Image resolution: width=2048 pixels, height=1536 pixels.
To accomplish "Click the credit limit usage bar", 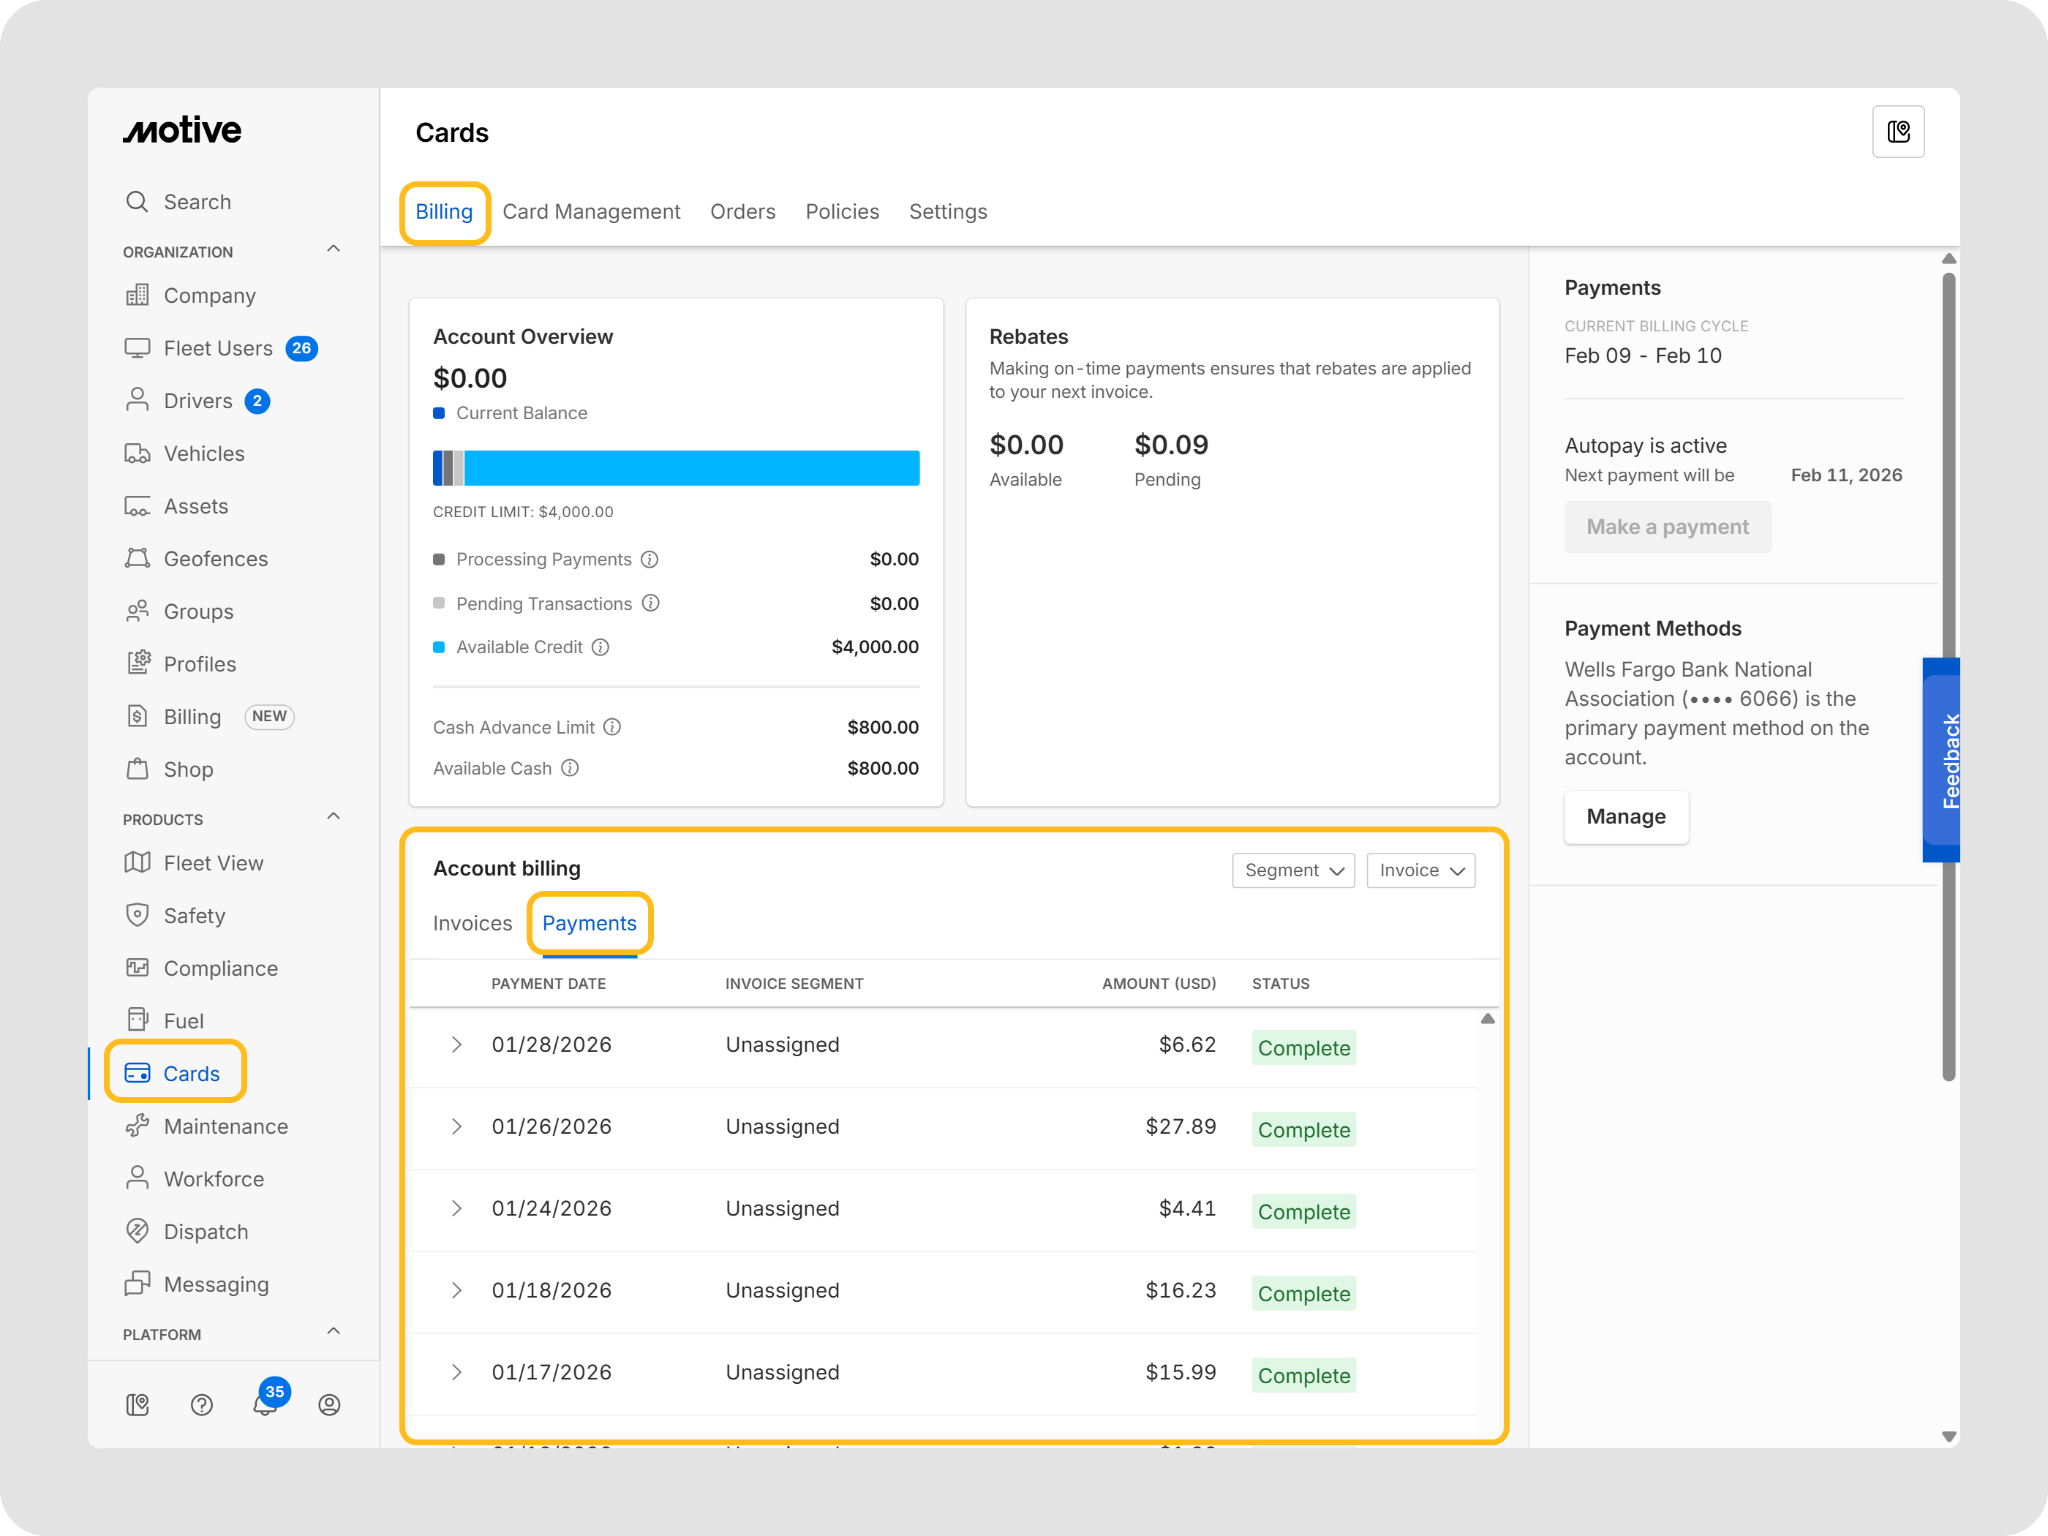I will tap(676, 468).
